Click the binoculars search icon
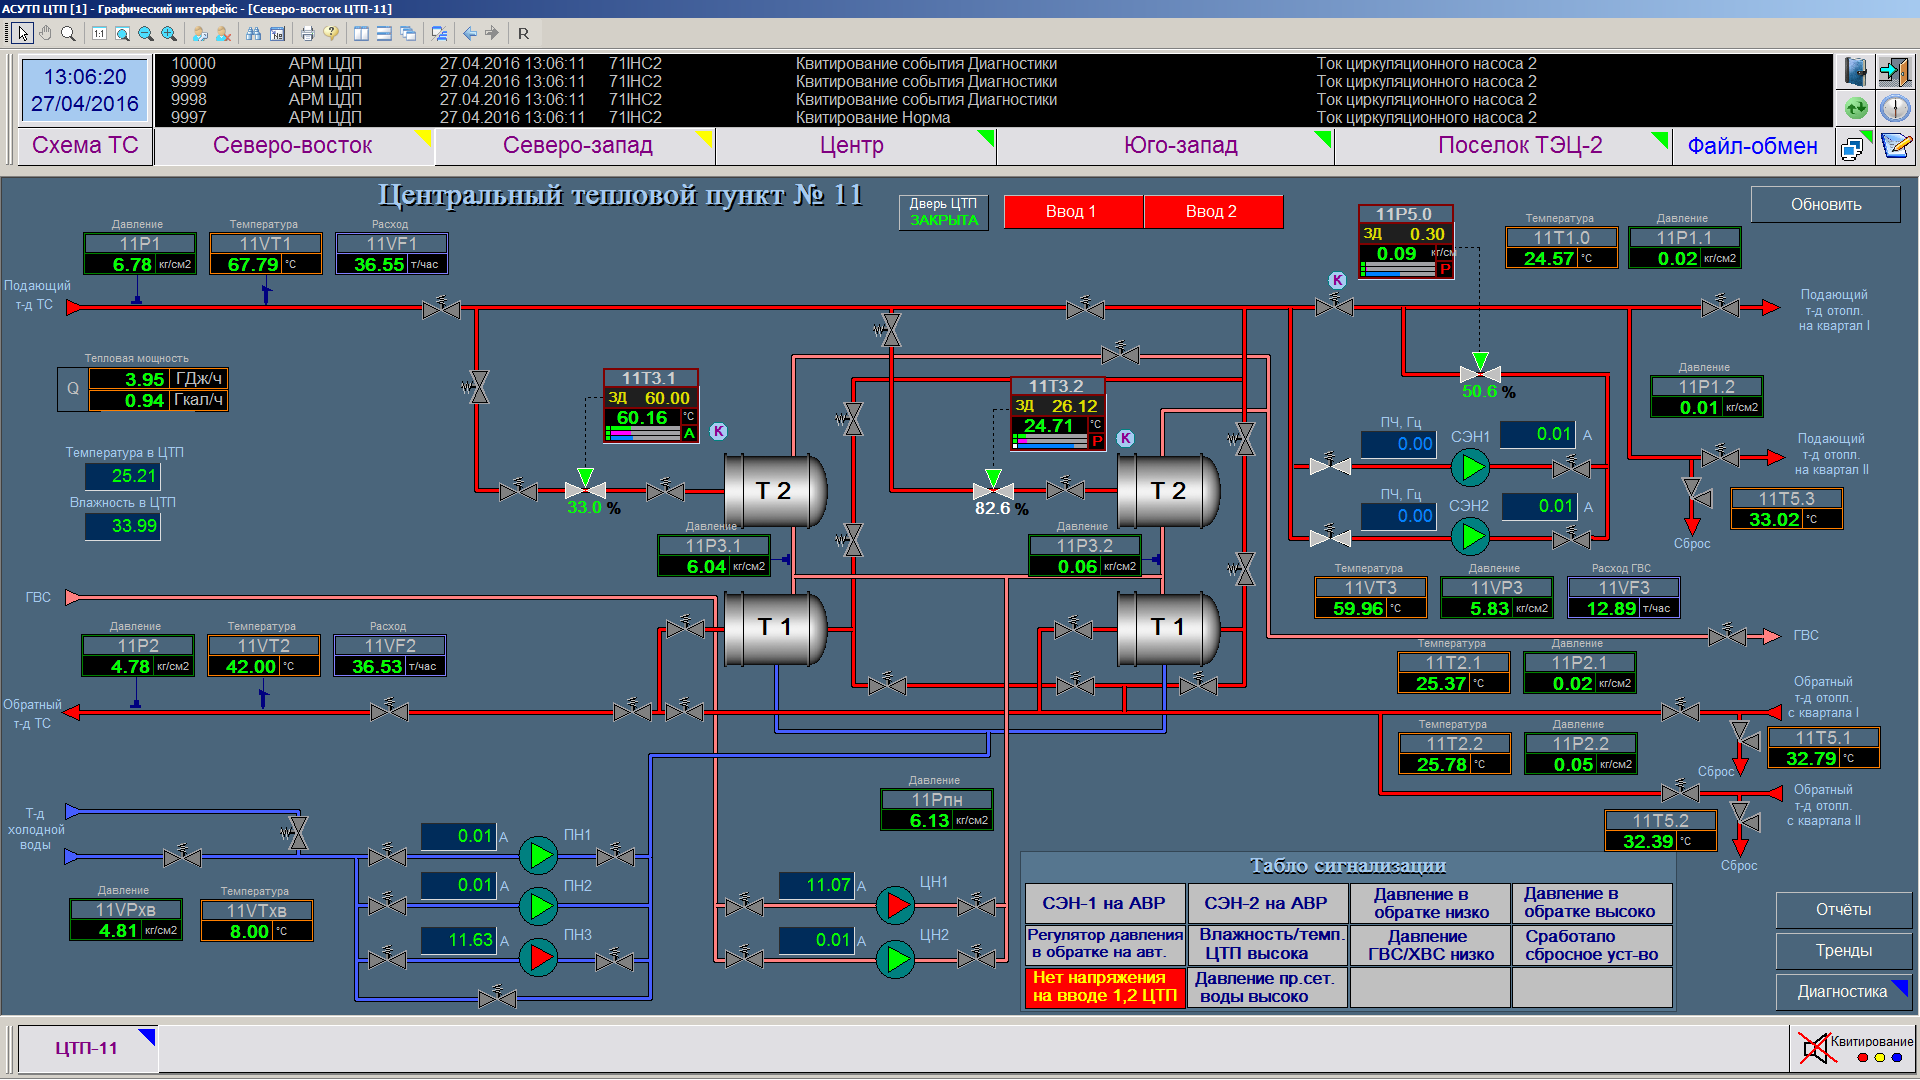 coord(253,34)
